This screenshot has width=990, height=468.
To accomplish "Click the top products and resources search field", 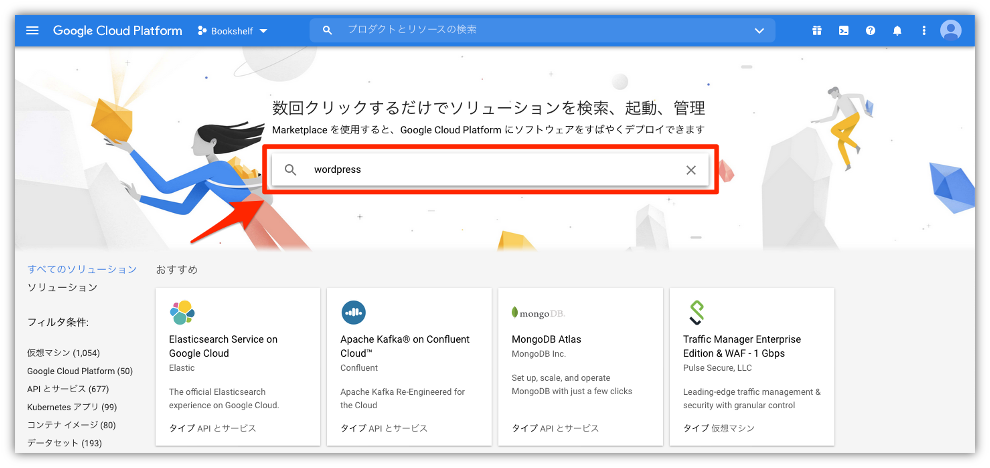I will click(542, 30).
